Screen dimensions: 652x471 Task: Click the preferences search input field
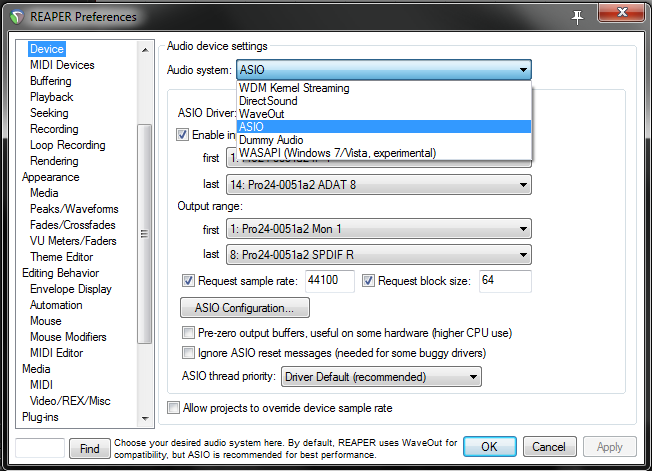(x=40, y=448)
